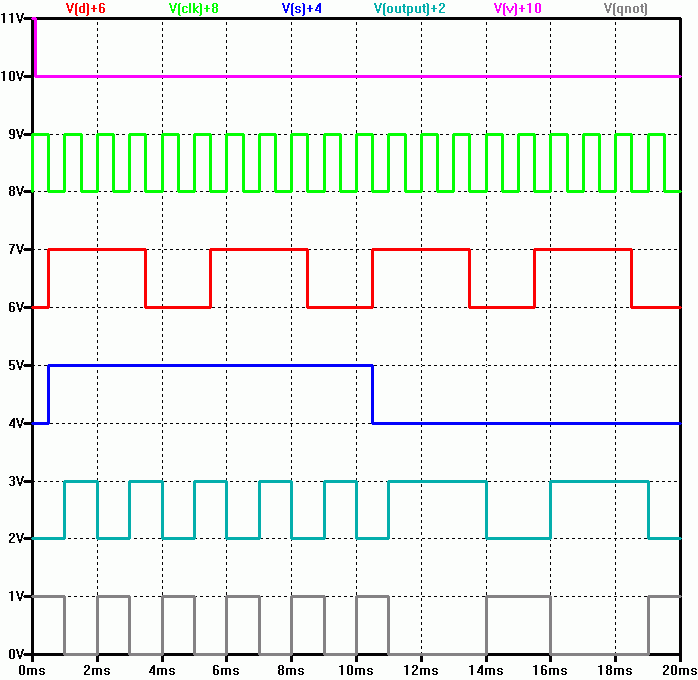This screenshot has height=680, width=698.
Task: Click the 4V vertical axis label
Action: tap(16, 423)
